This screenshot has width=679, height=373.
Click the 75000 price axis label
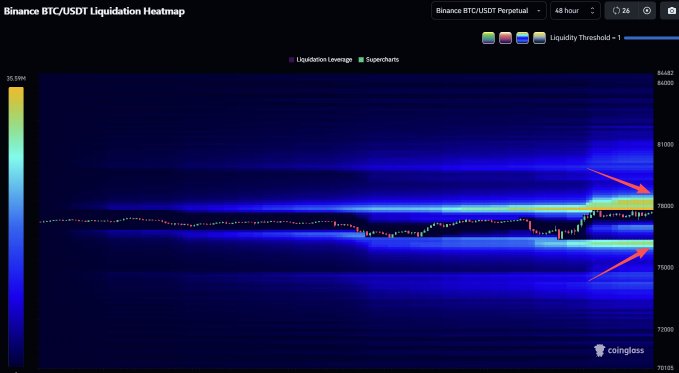tap(666, 267)
